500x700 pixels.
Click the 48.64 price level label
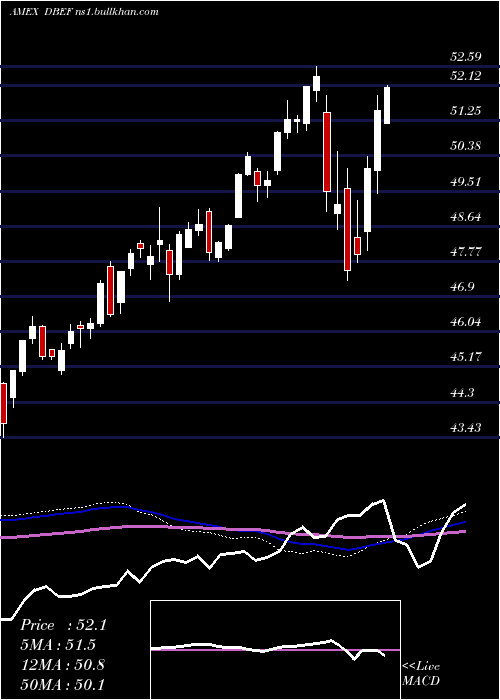[x=466, y=217]
